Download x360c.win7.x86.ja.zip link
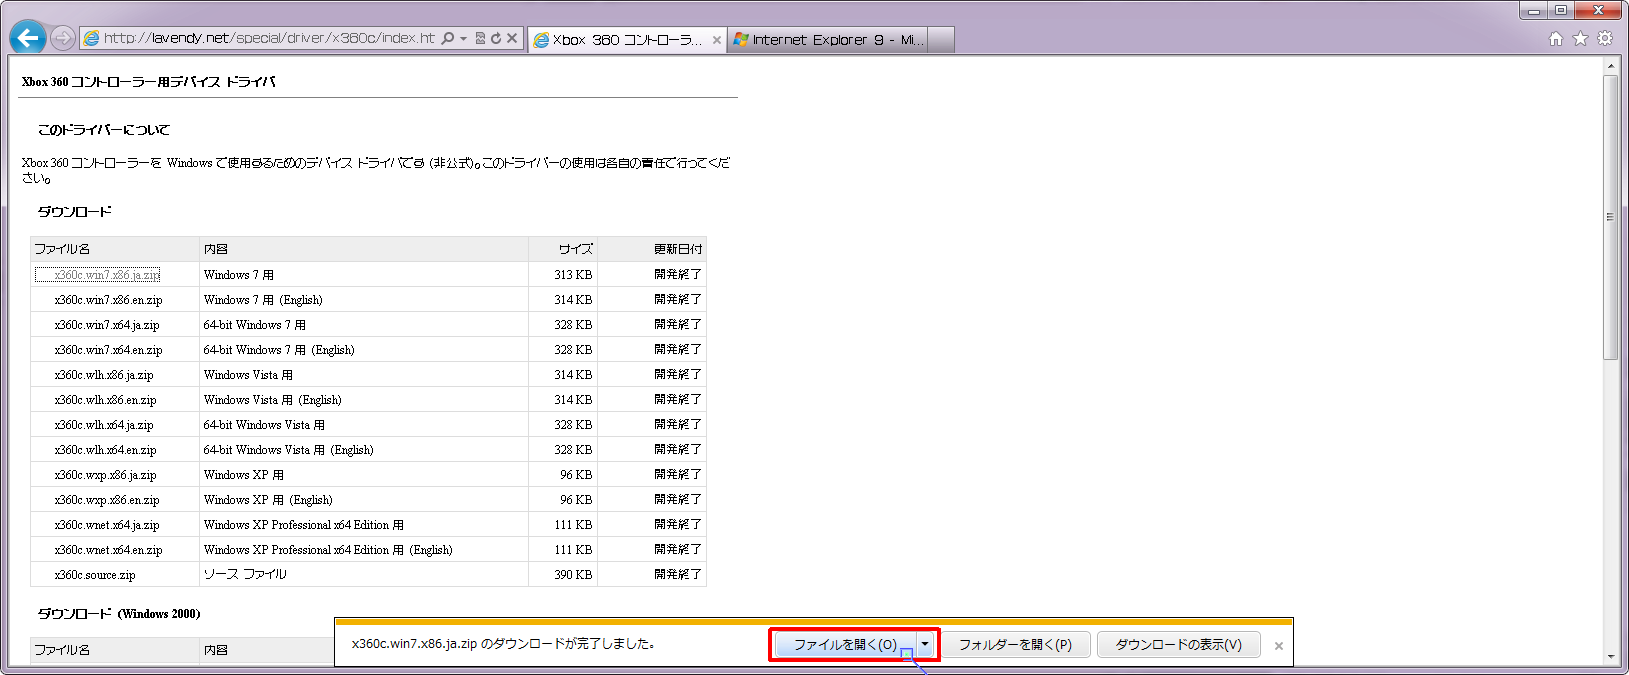 point(107,275)
